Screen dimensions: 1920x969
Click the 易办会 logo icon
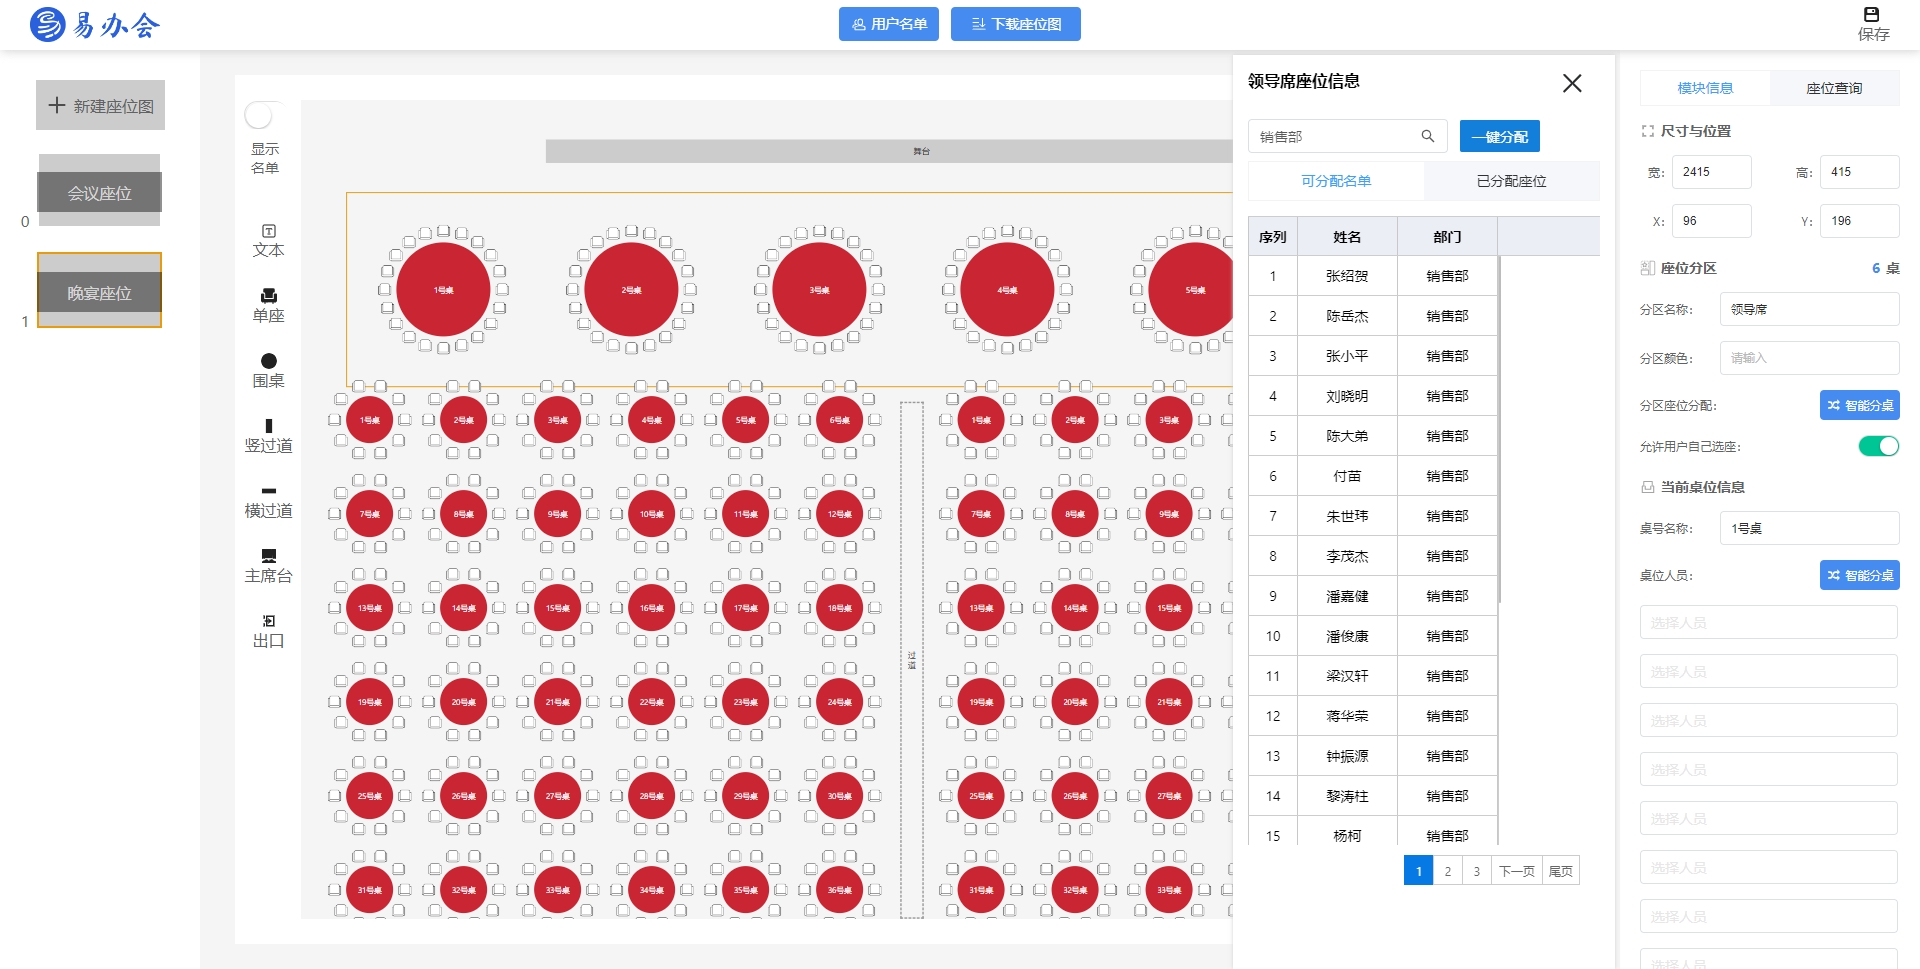(47, 24)
